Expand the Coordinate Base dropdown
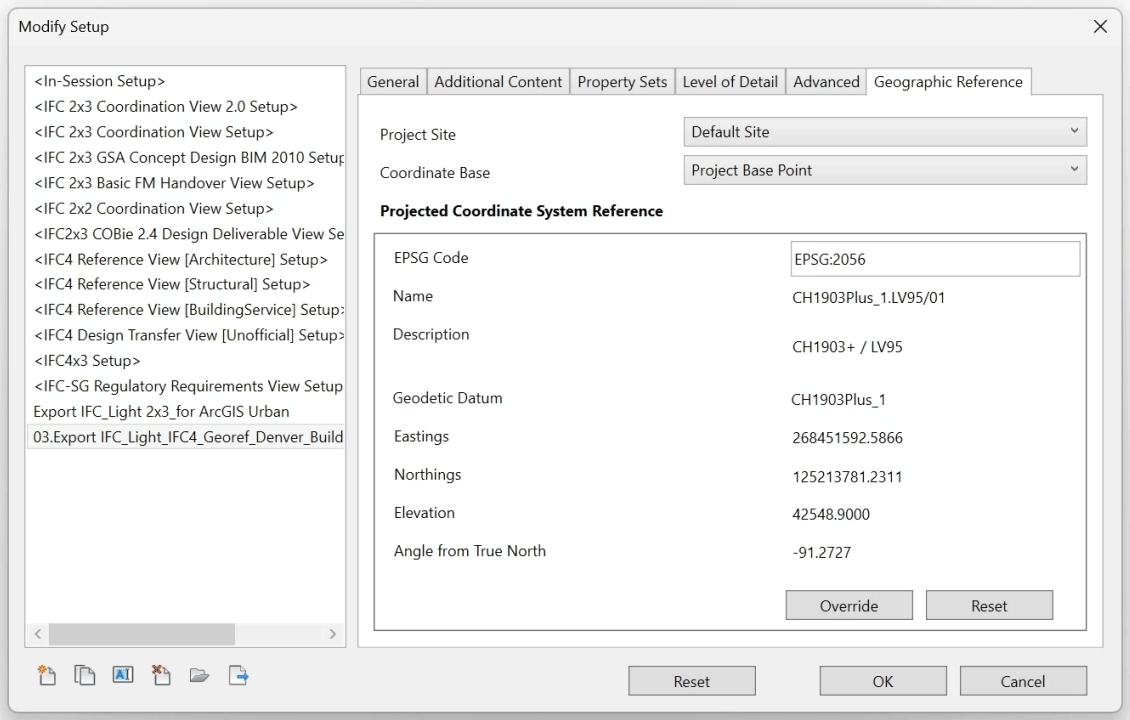Viewport: 1130px width, 720px height. click(x=884, y=170)
